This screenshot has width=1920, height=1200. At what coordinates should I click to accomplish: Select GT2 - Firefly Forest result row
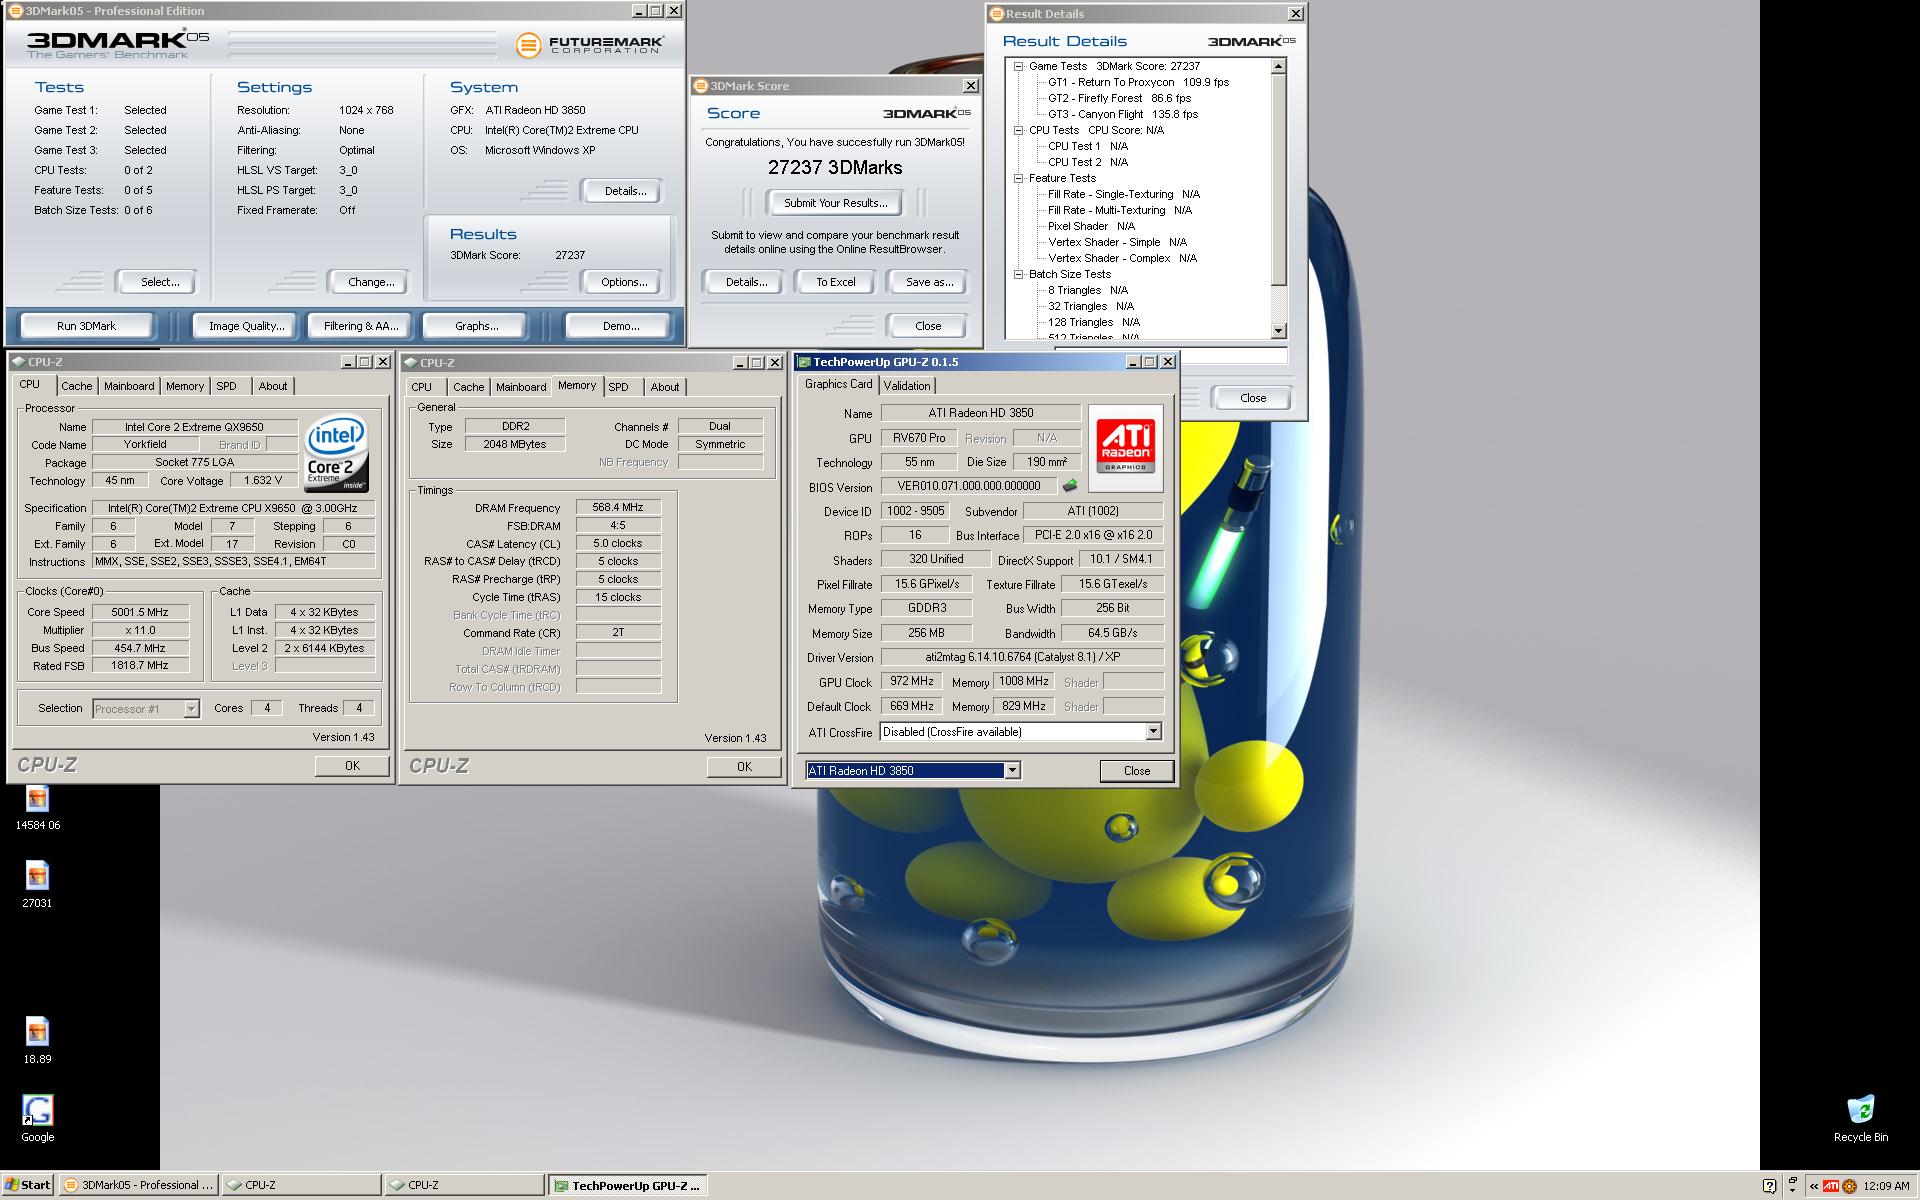pos(1119,98)
